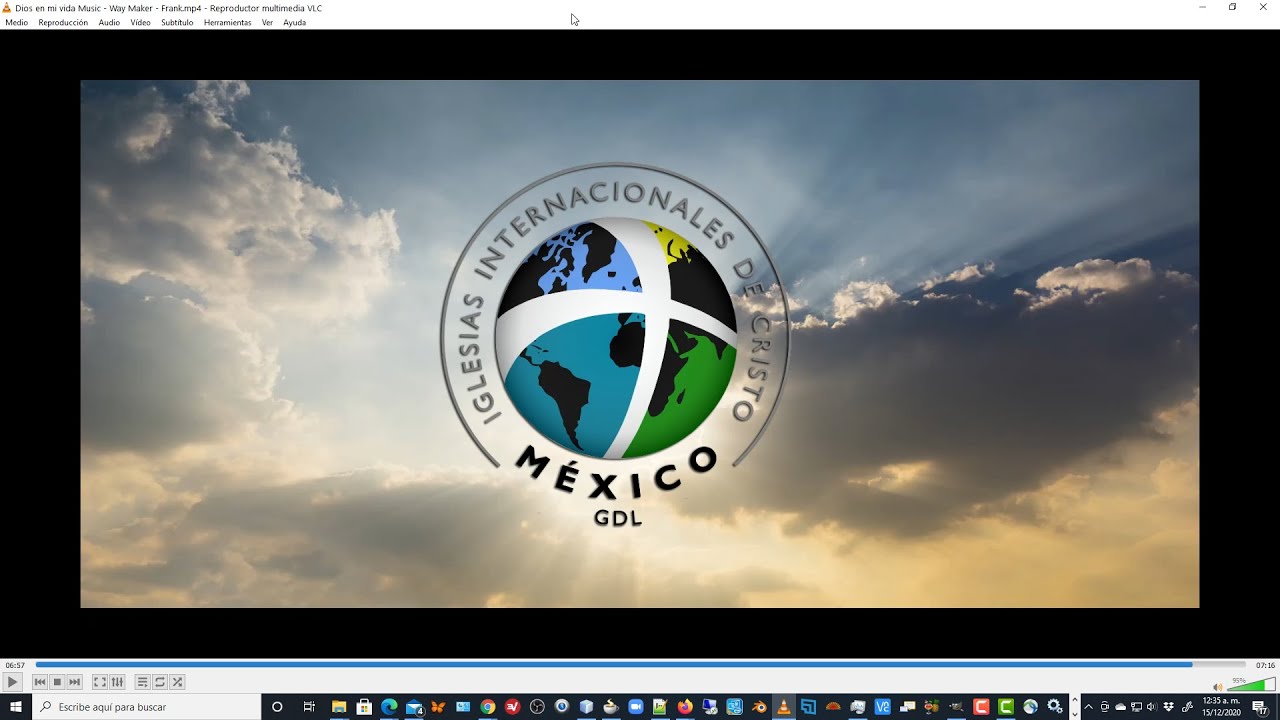Click elapsed time label 06:57

pyautogui.click(x=15, y=665)
